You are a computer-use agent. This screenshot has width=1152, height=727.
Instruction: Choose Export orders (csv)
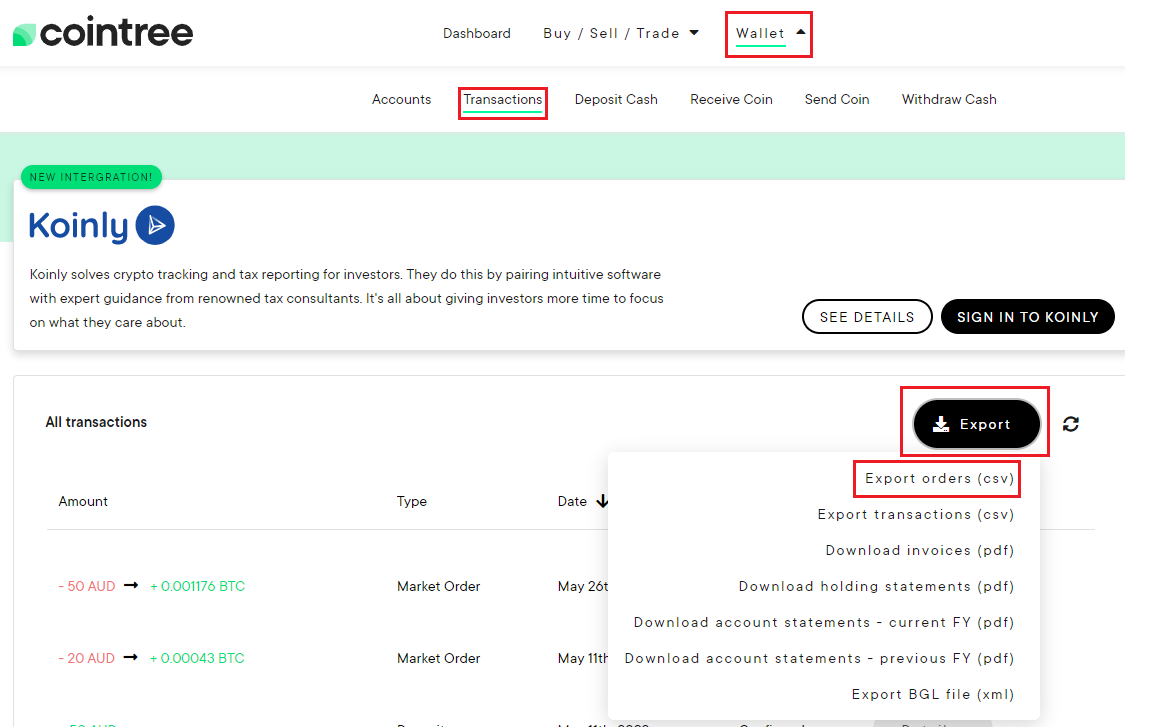click(x=939, y=478)
